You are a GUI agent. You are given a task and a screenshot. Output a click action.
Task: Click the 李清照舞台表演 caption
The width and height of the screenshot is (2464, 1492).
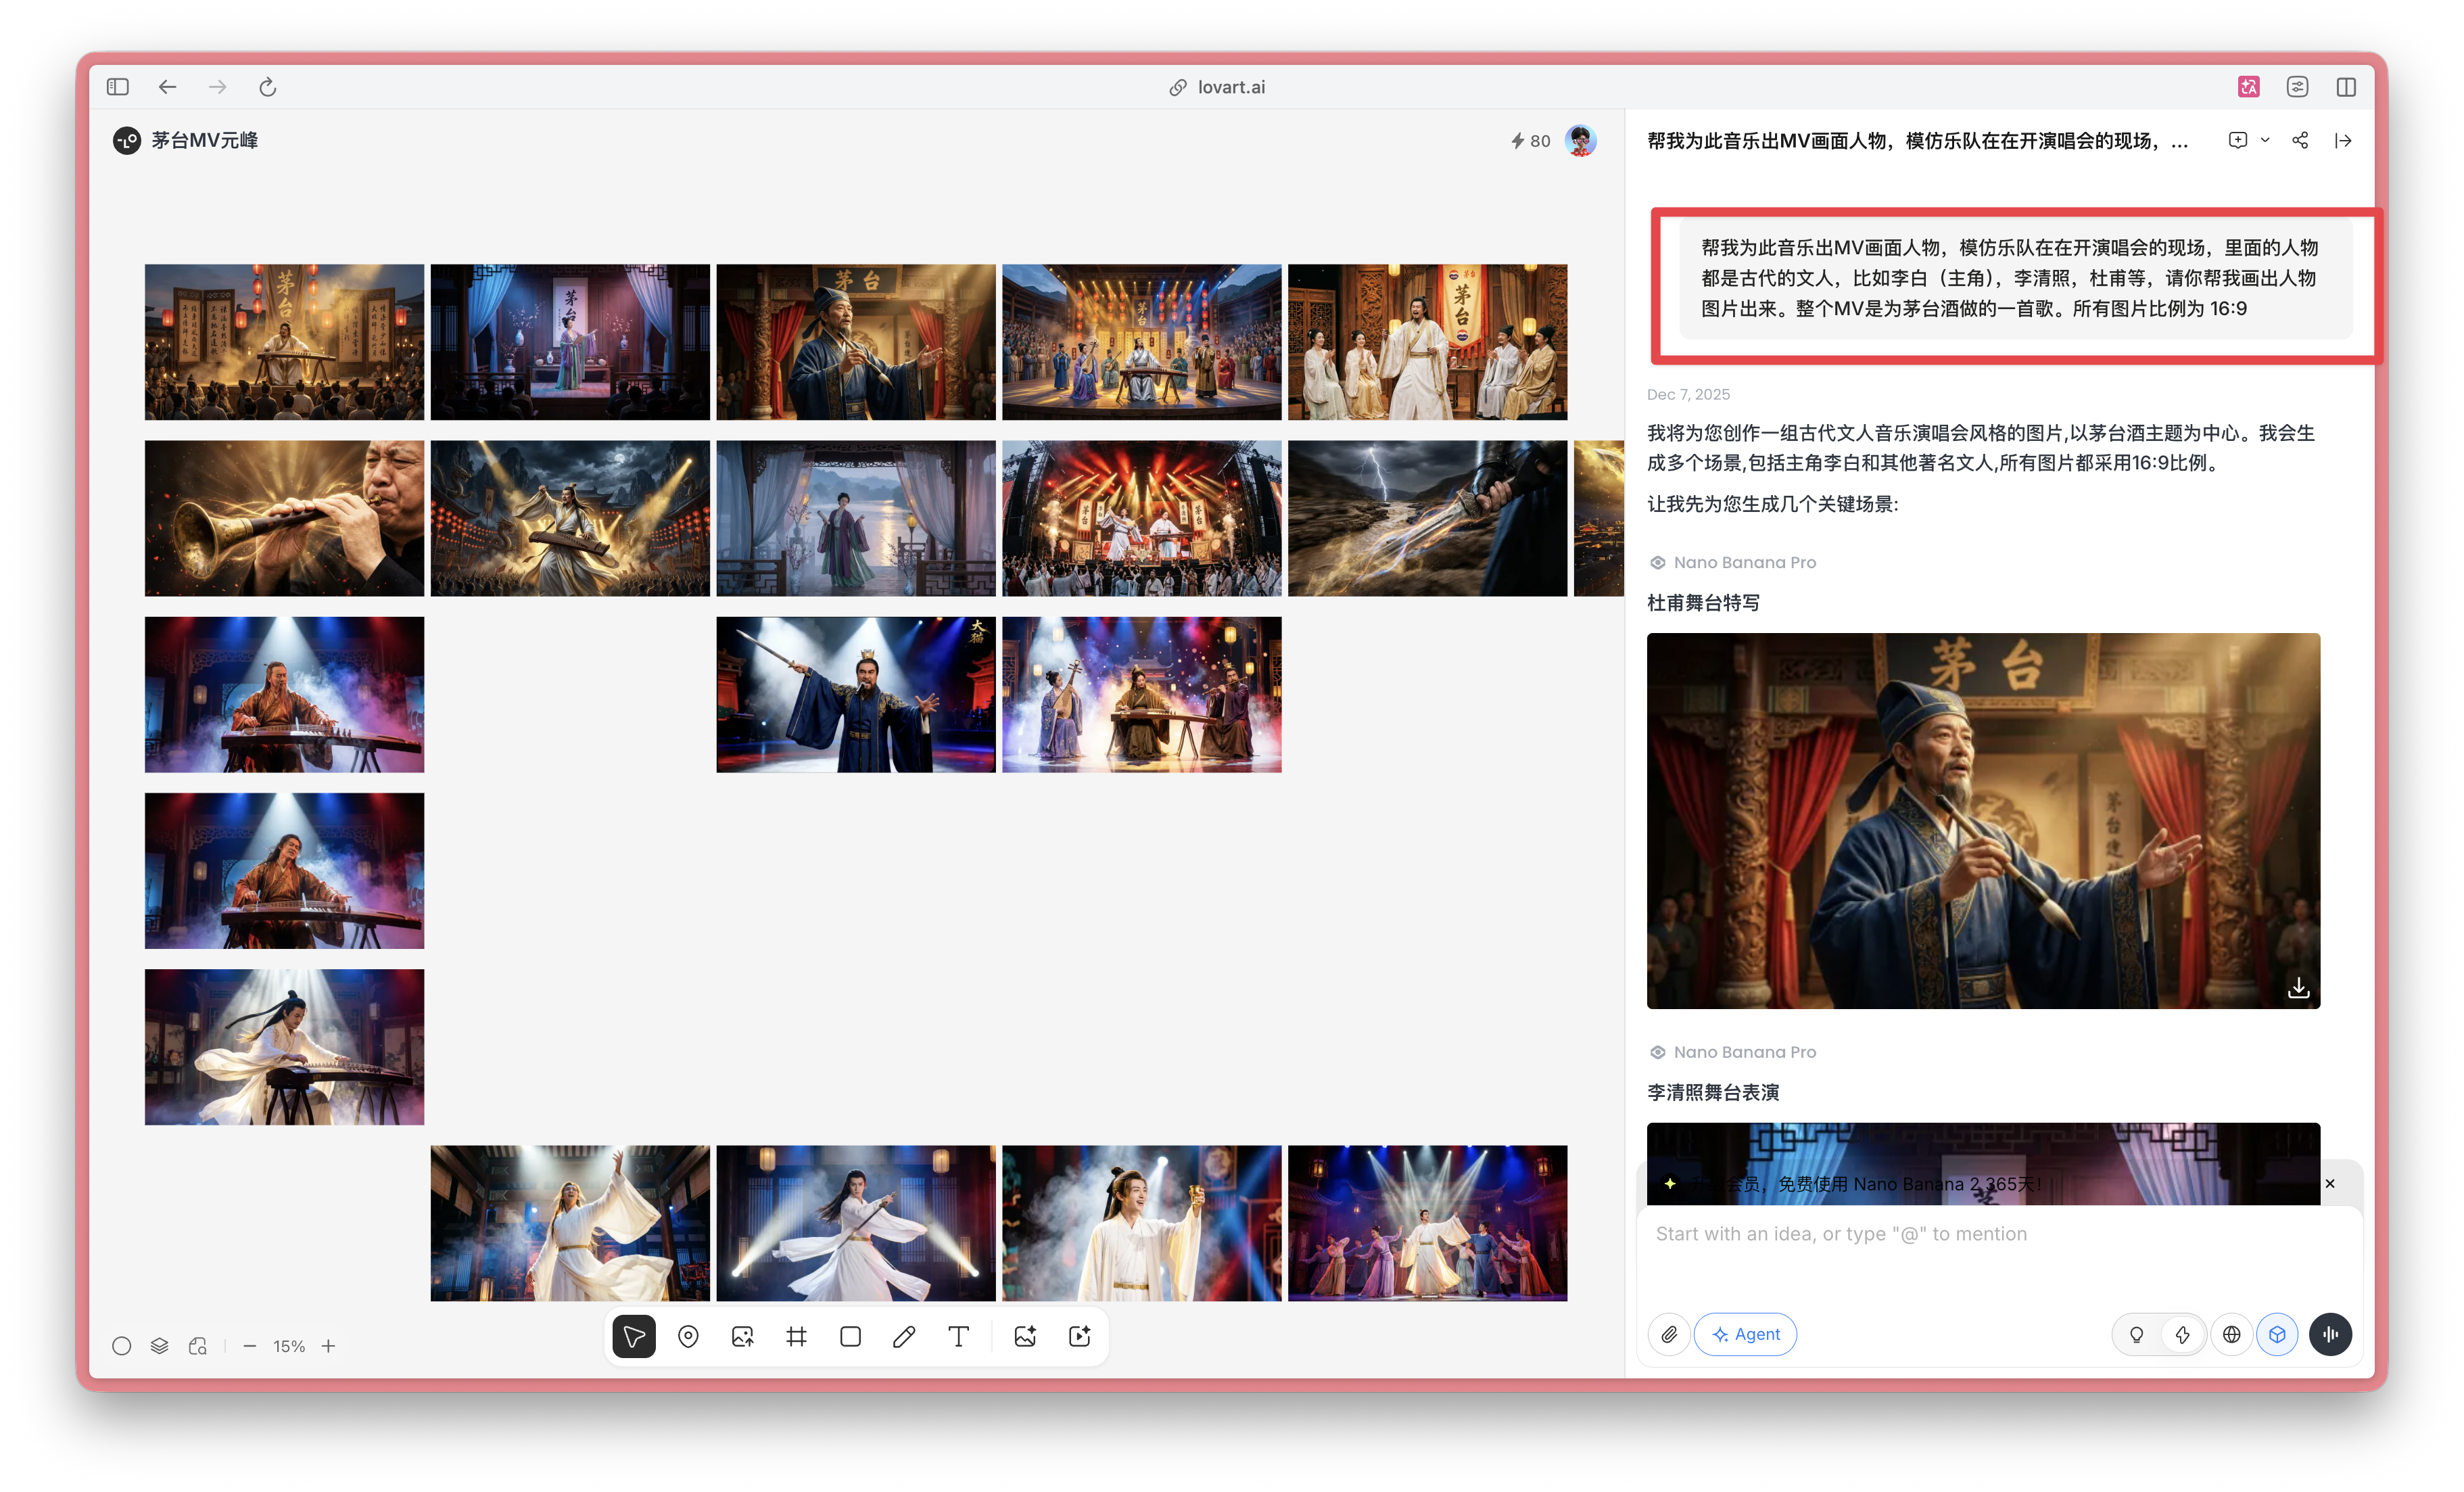1713,1093
